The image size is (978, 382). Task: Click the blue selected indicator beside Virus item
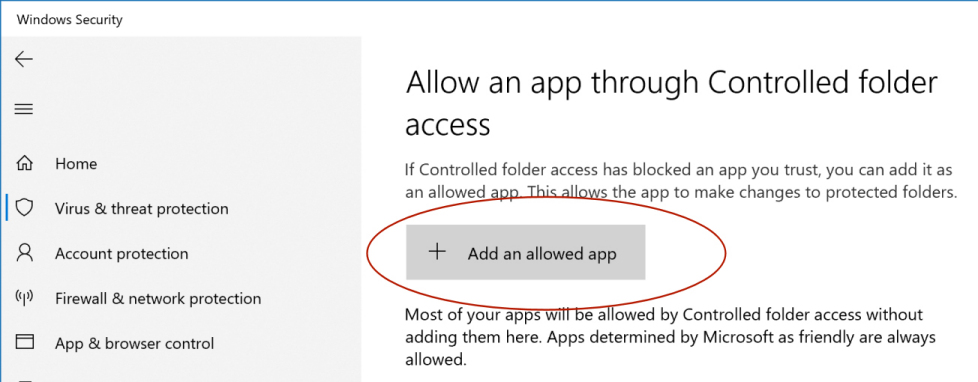(x=6, y=208)
